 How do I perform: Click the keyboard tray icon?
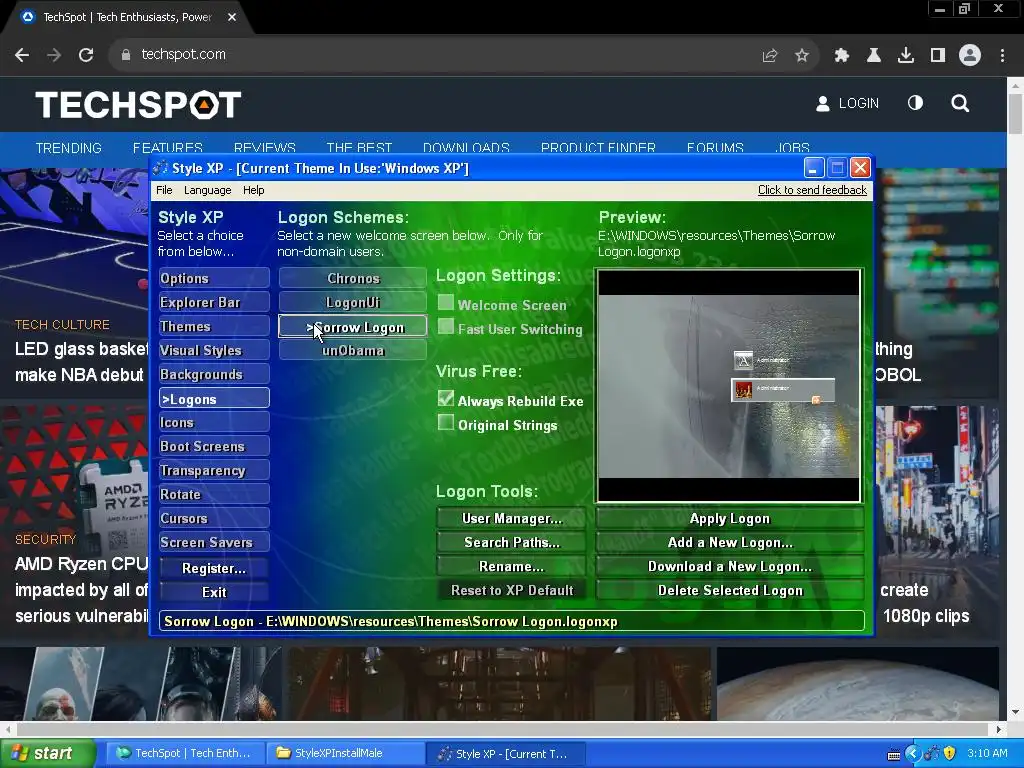tap(894, 755)
